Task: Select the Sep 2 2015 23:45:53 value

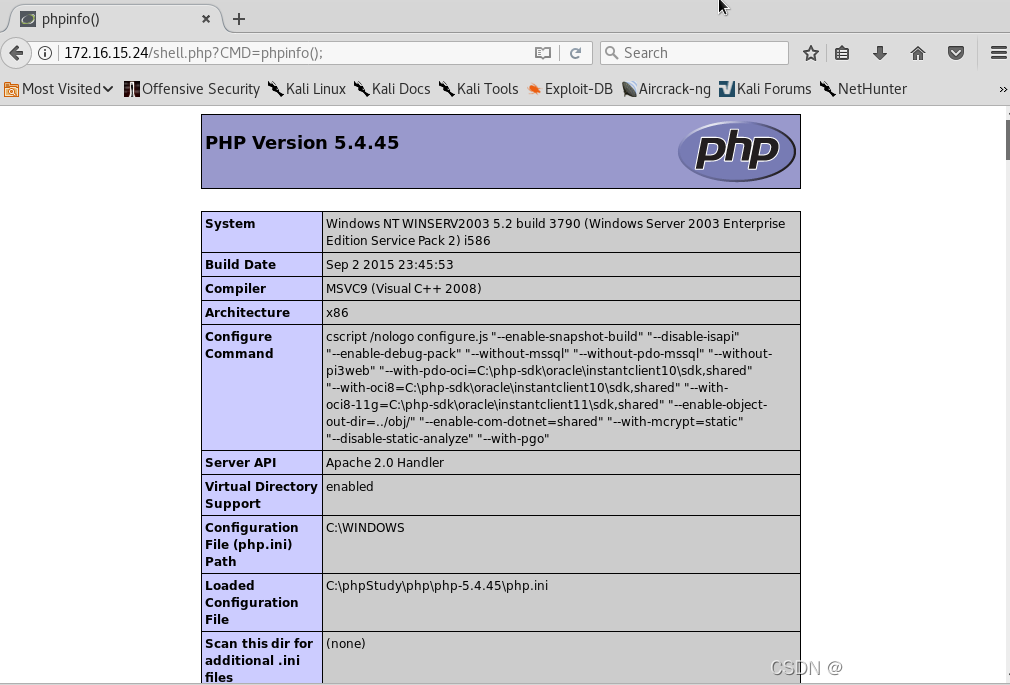Action: click(390, 265)
